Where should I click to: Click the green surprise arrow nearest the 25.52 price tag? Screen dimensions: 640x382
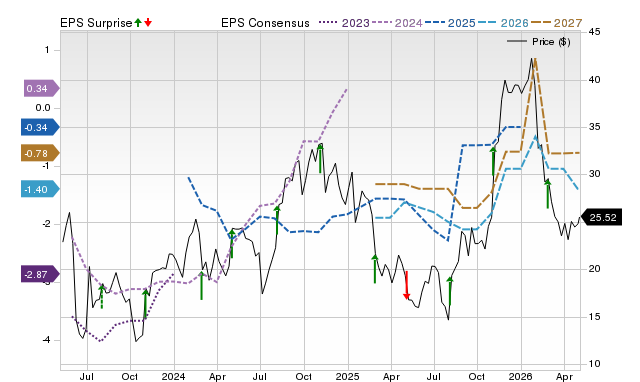pos(548,194)
